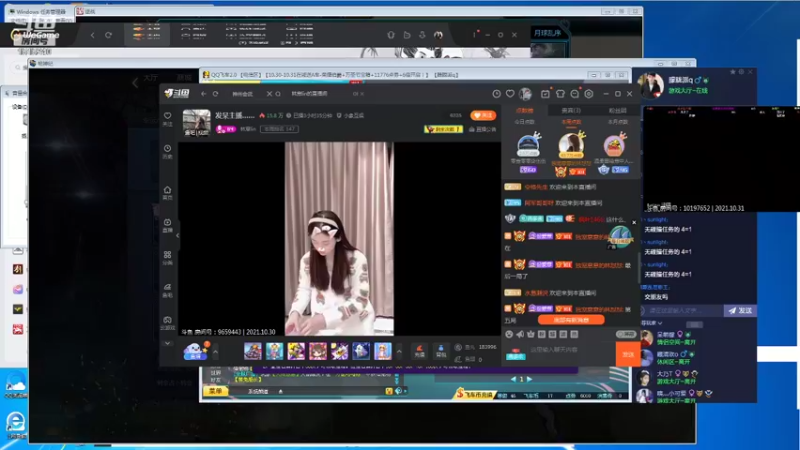Expand the gift list up arrow
Image resolution: width=800 pixels, height=450 pixels.
(x=399, y=352)
